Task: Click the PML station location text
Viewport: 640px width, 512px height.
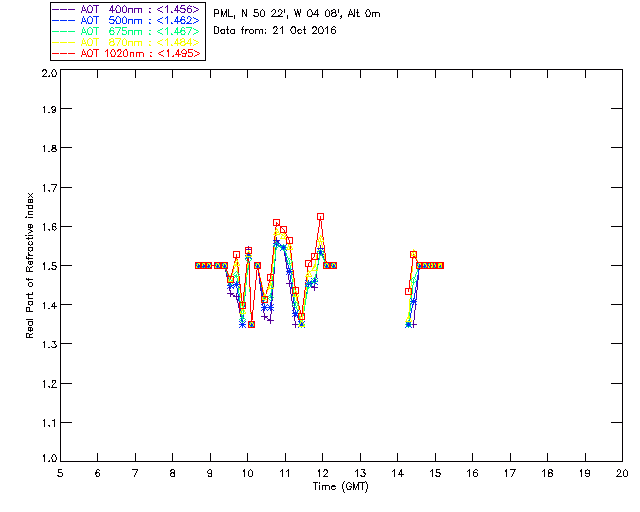Action: [x=297, y=14]
